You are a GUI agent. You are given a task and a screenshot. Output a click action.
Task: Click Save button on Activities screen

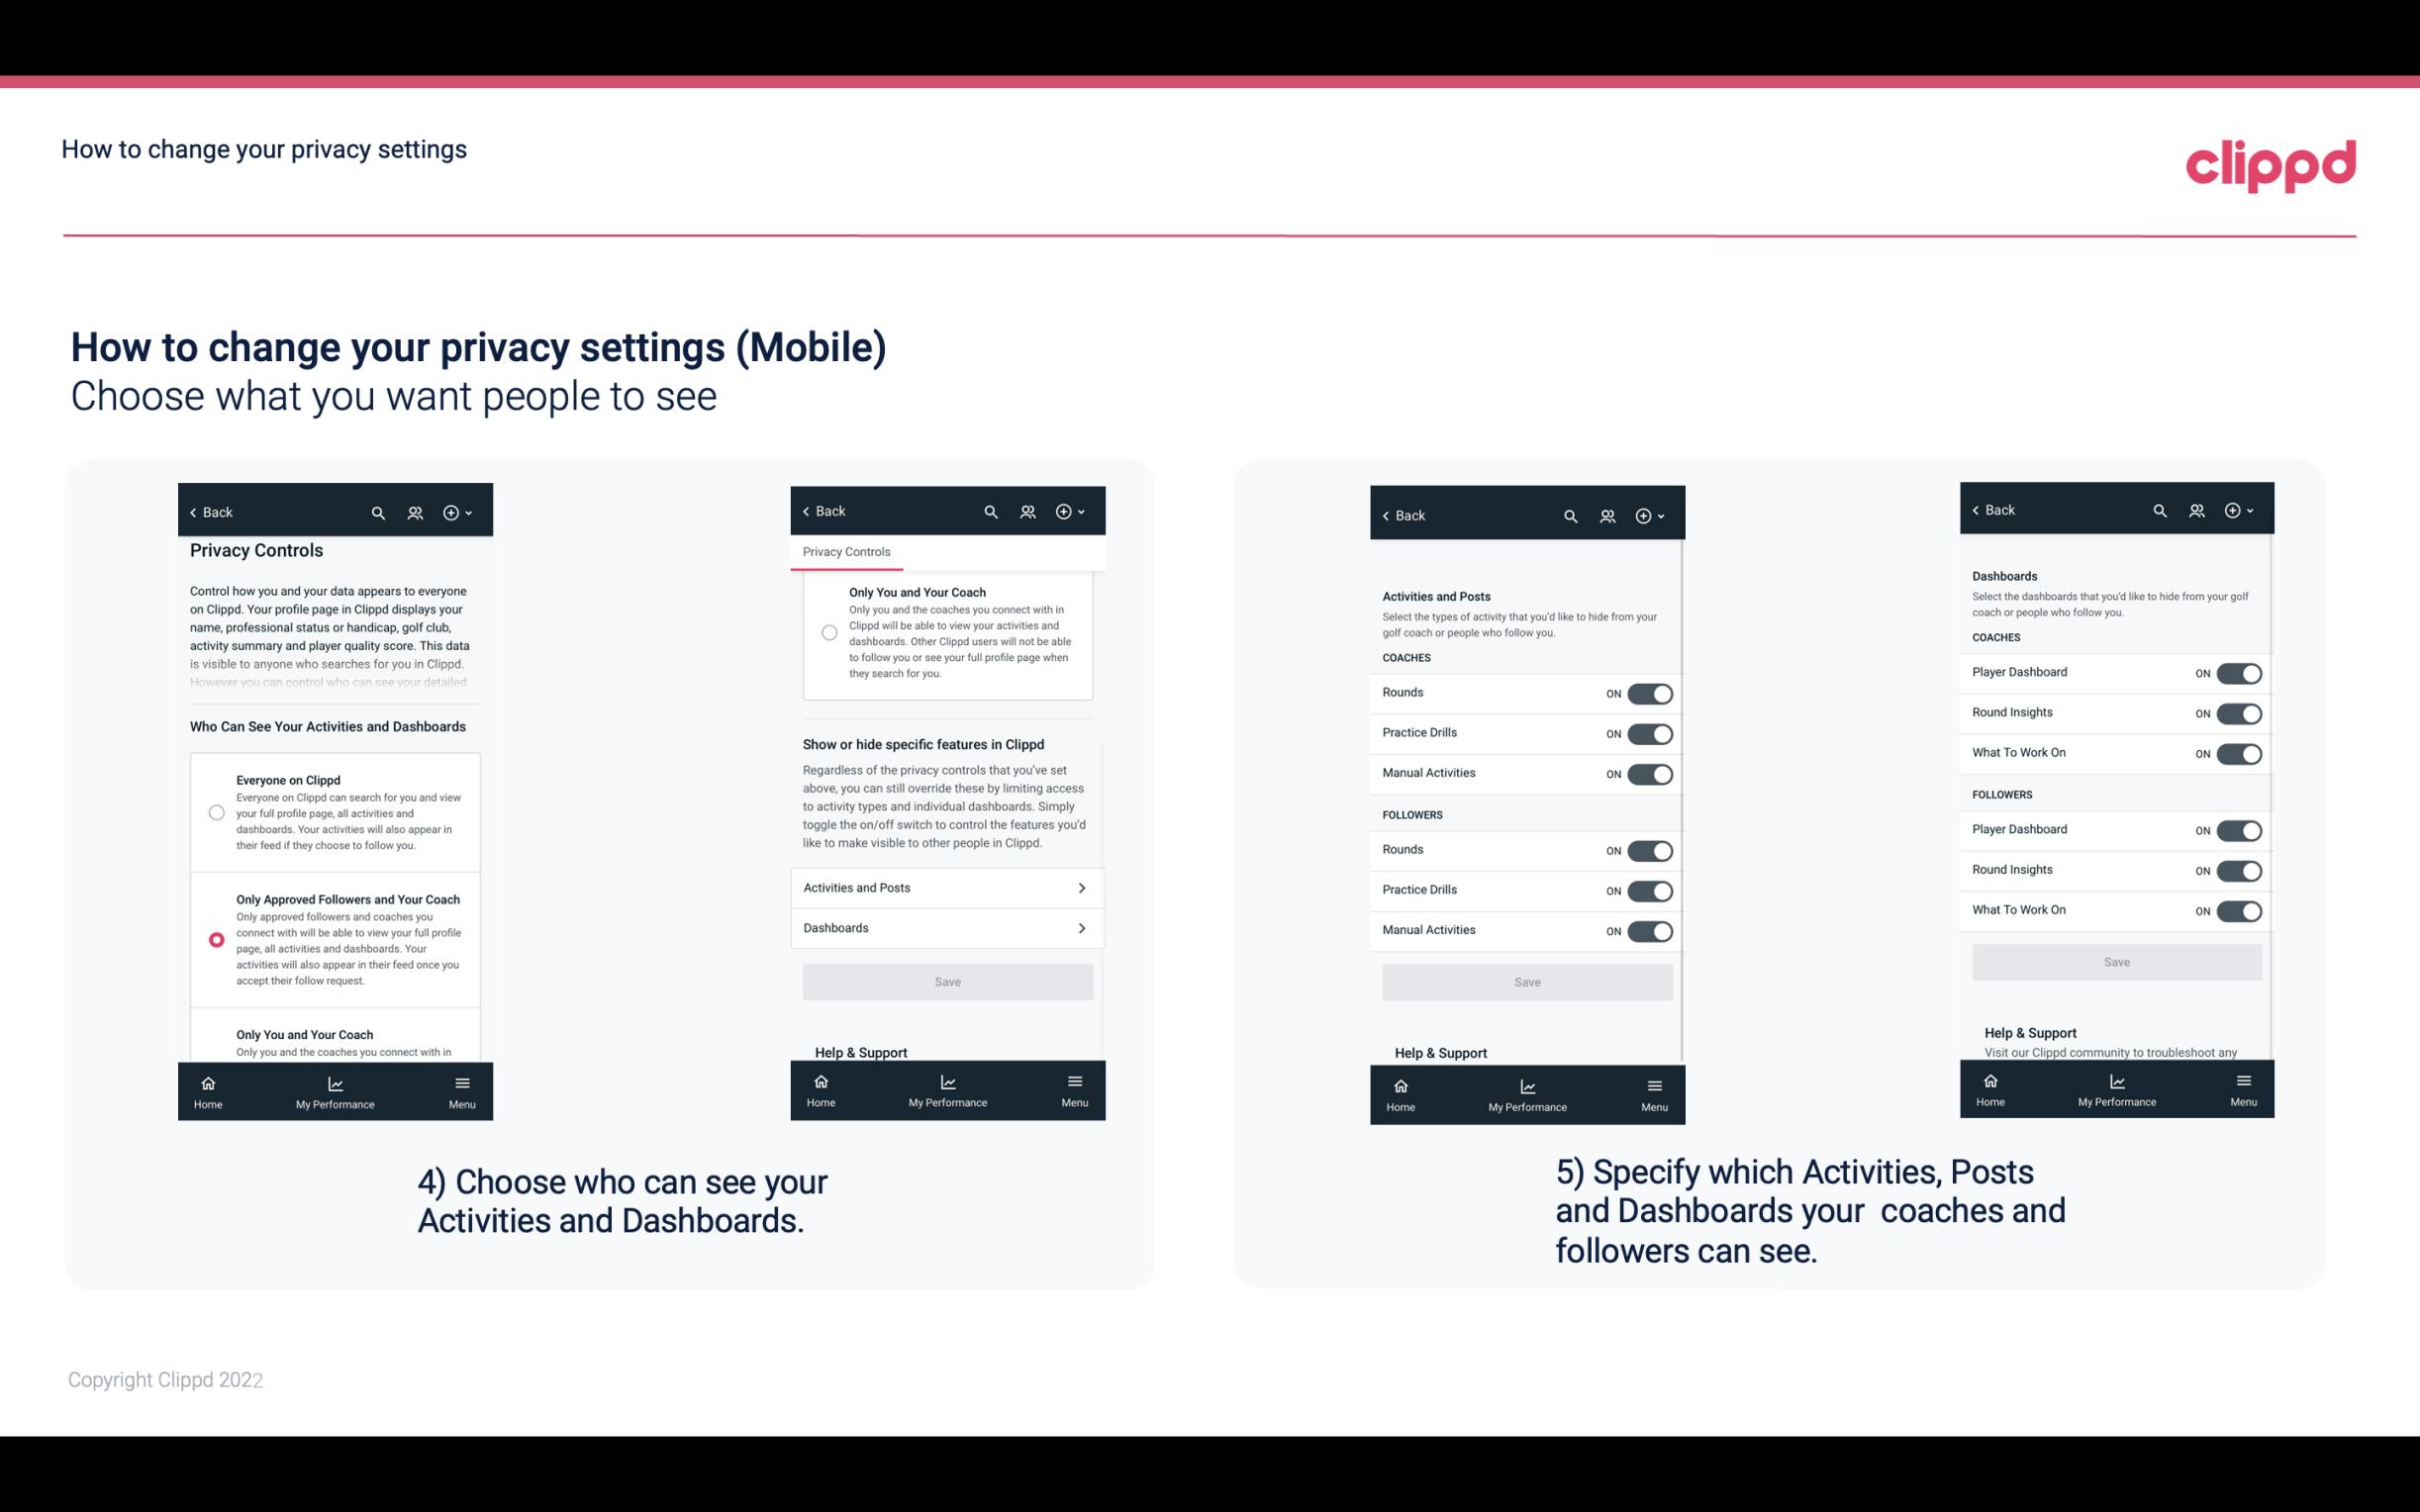1526,981
